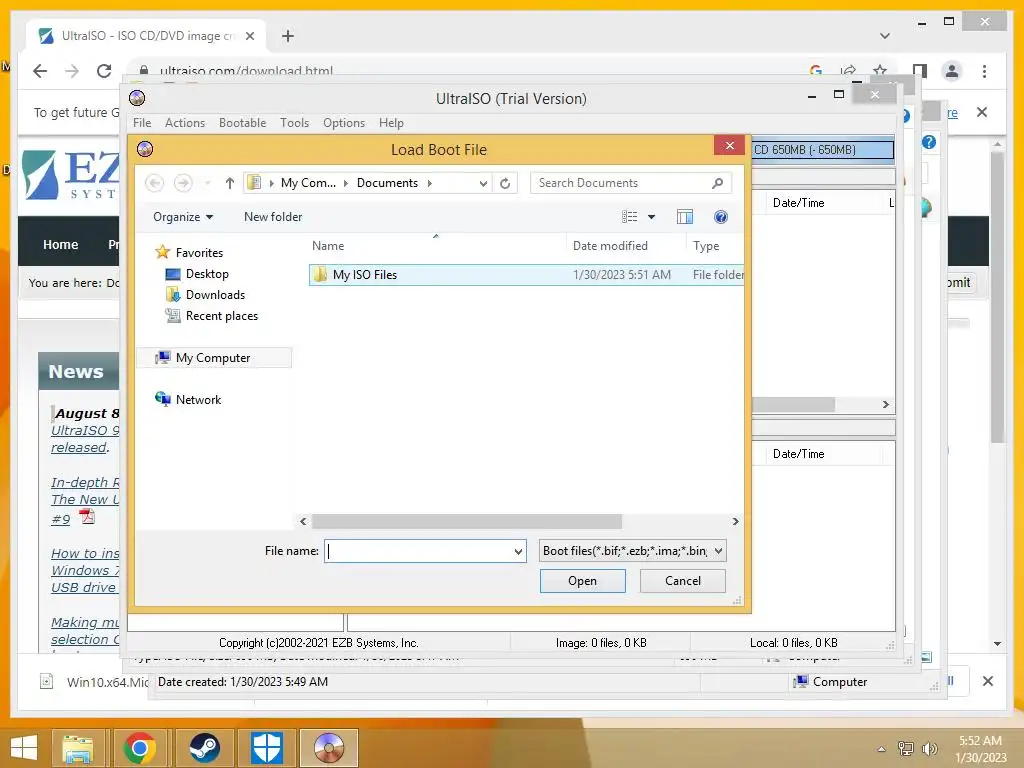This screenshot has width=1024, height=768.
Task: Click New folder in dialog toolbar
Action: (x=273, y=217)
